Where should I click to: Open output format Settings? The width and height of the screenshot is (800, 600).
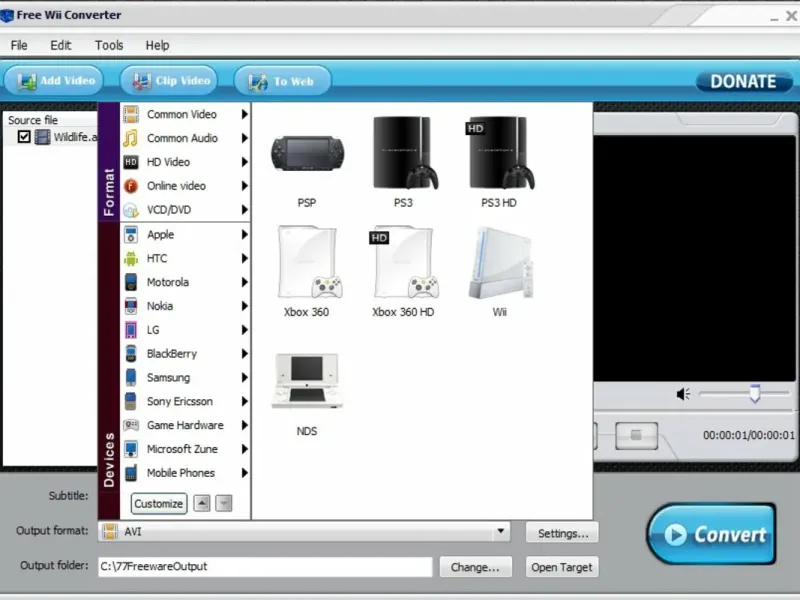click(562, 533)
